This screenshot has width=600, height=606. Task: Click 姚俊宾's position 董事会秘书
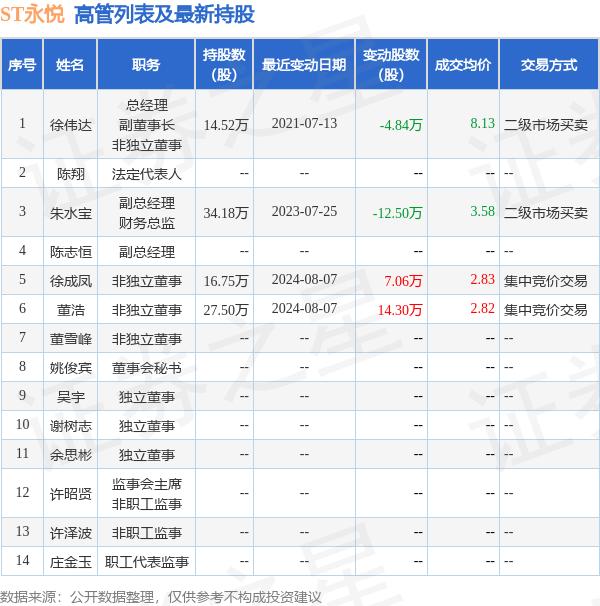[x=147, y=368]
